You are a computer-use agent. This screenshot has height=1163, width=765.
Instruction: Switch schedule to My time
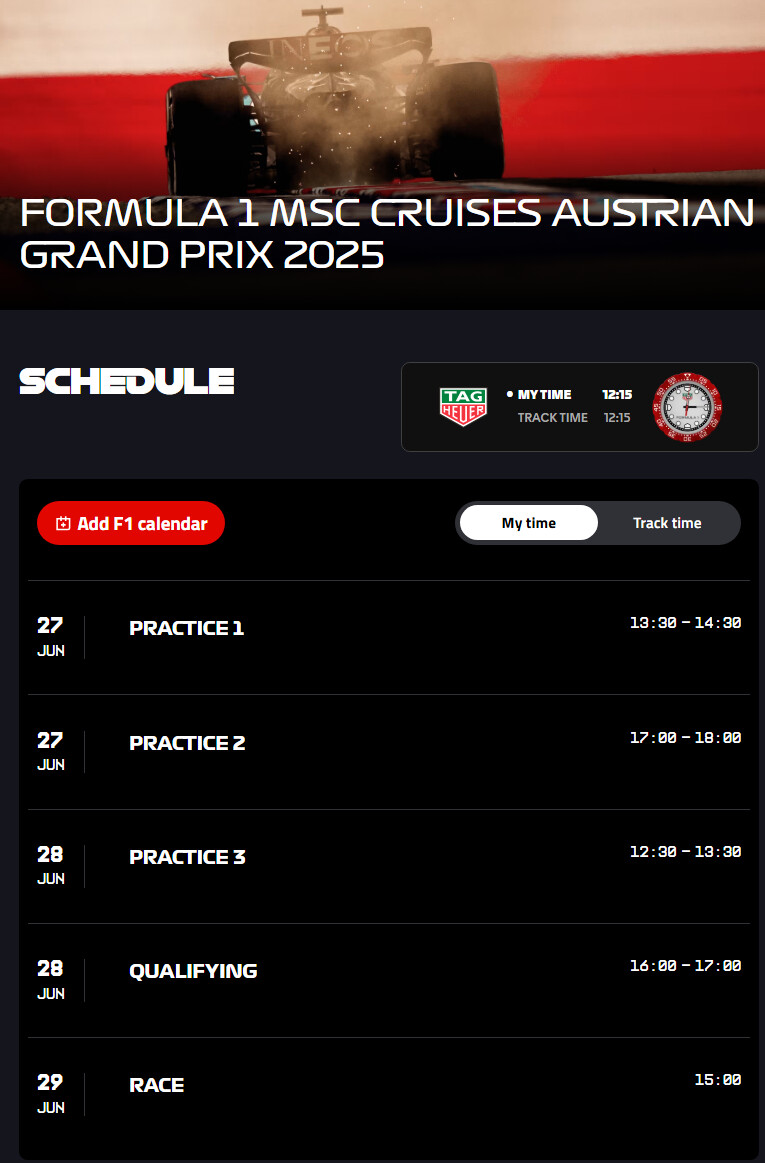point(528,523)
